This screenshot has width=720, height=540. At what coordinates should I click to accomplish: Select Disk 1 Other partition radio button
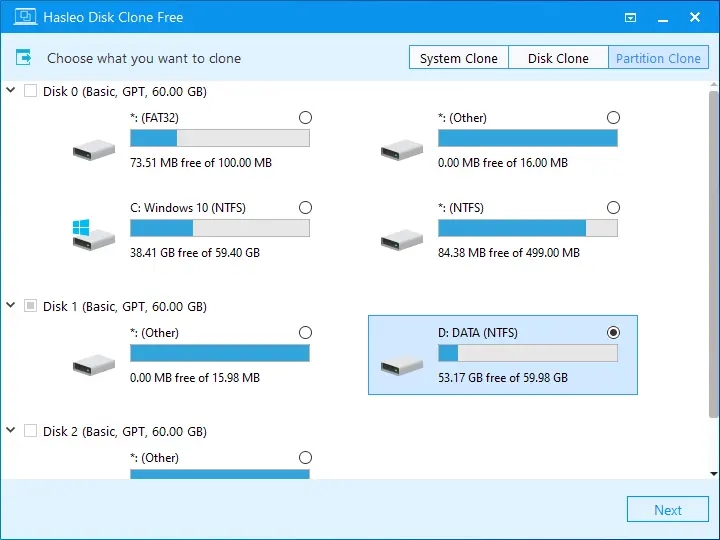pyautogui.click(x=305, y=332)
